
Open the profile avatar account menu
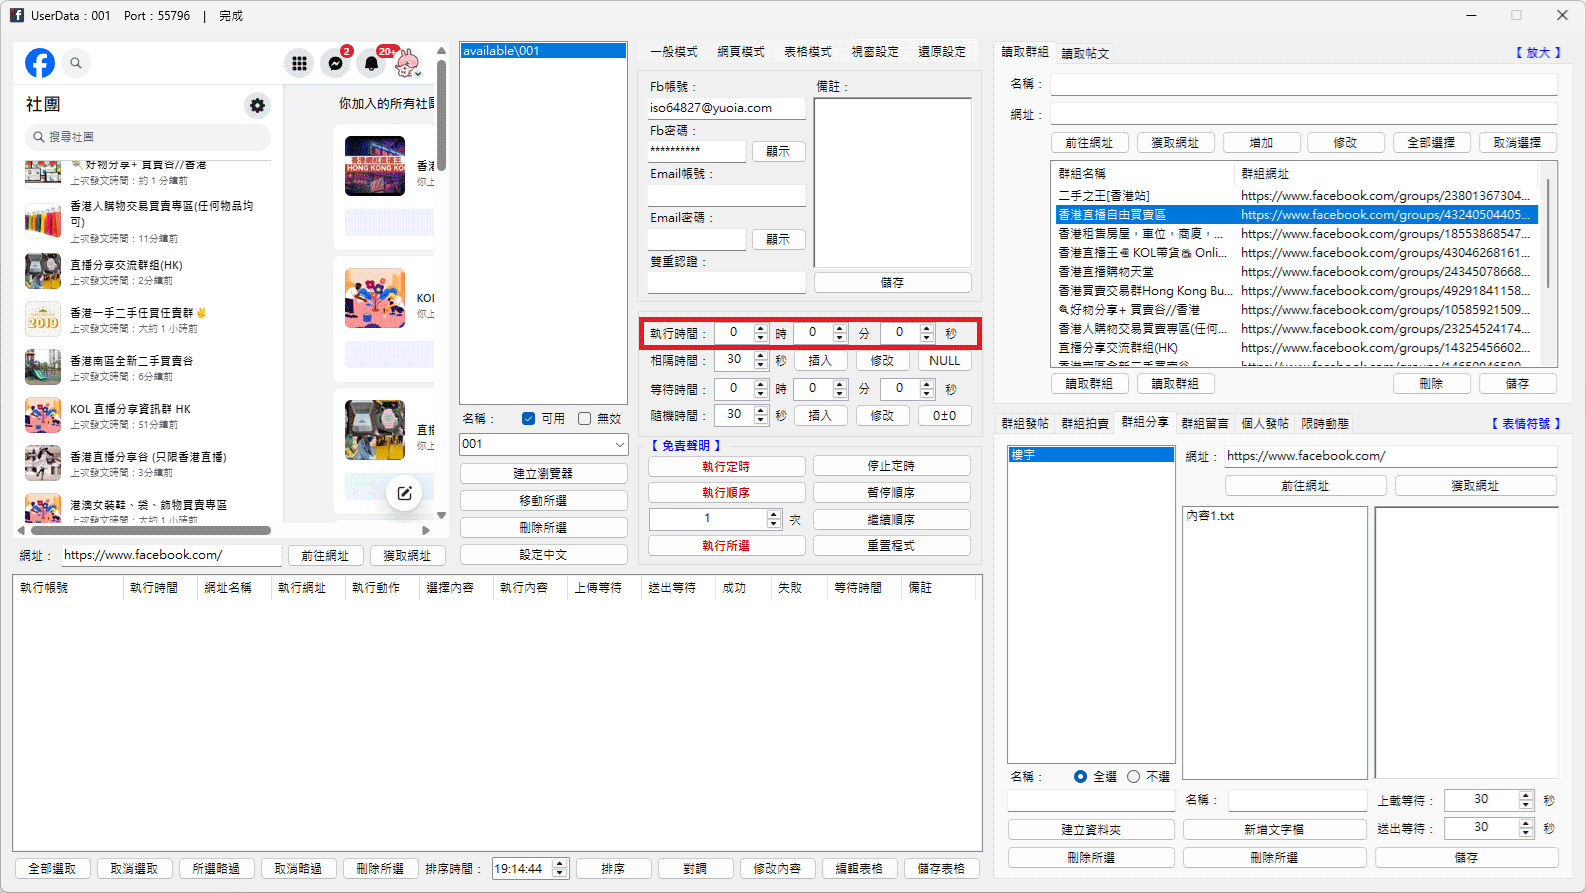pos(407,63)
